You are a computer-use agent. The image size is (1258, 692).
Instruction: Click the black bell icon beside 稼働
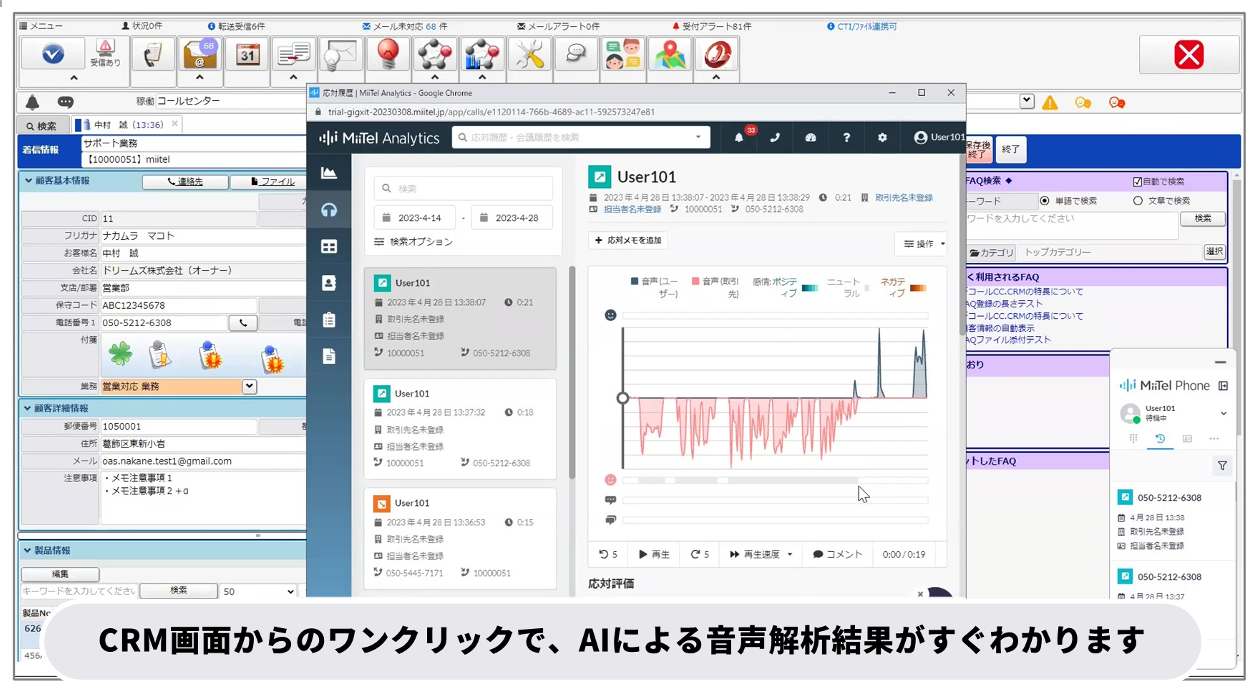pyautogui.click(x=33, y=102)
